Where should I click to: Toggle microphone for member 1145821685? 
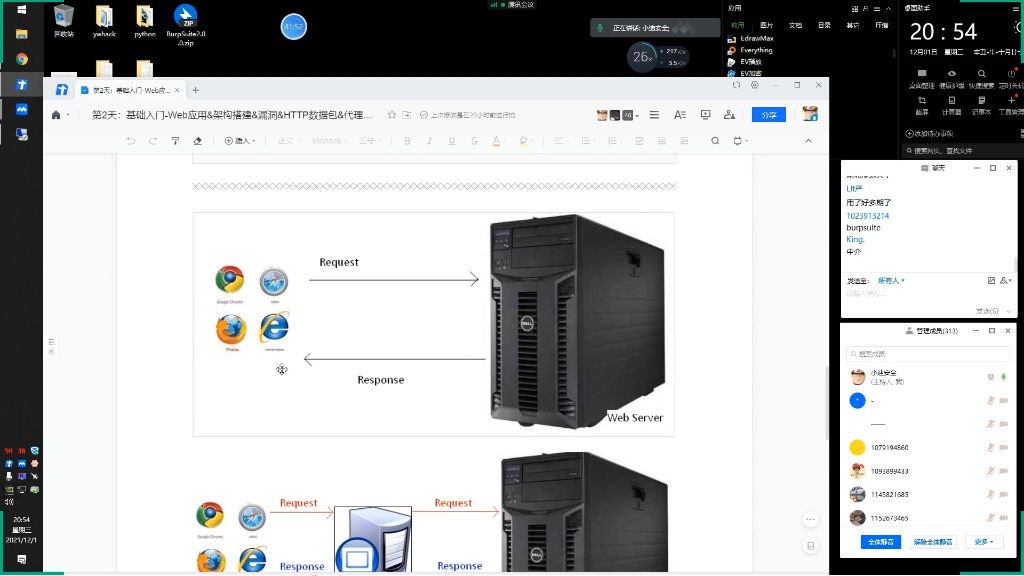(991, 494)
